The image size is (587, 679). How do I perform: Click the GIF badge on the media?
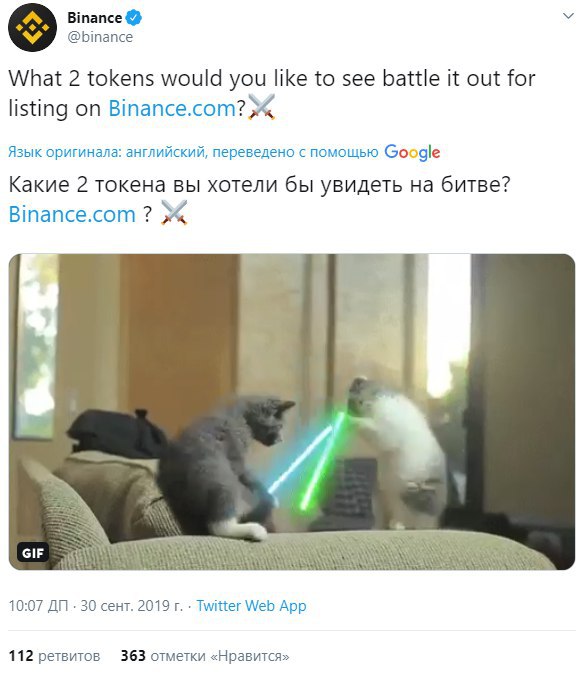point(33,553)
